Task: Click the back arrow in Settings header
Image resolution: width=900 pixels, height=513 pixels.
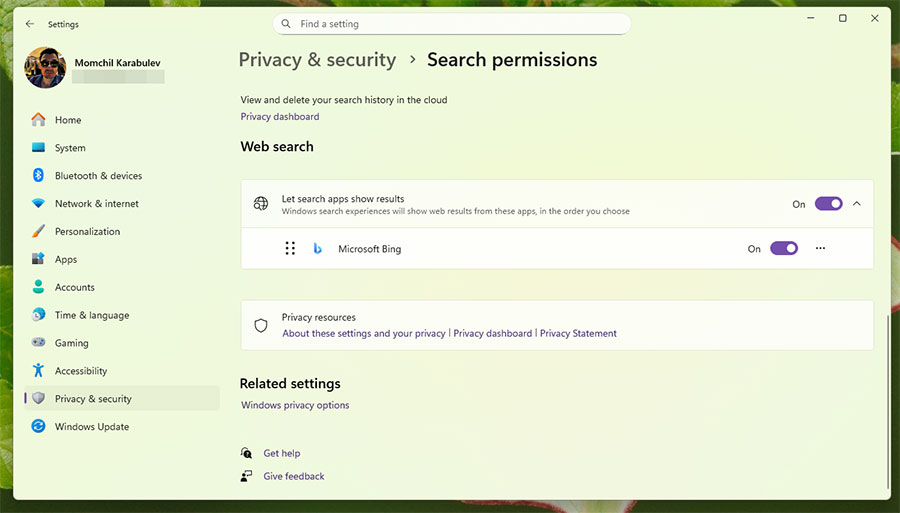Action: (30, 24)
